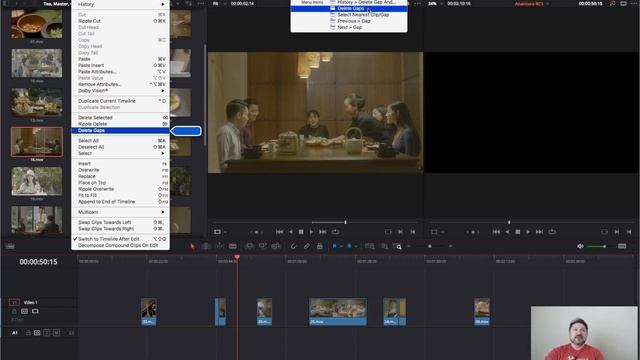640x360 pixels.
Task: Click the Replace Clip toolbar icon
Action: [x=276, y=246]
